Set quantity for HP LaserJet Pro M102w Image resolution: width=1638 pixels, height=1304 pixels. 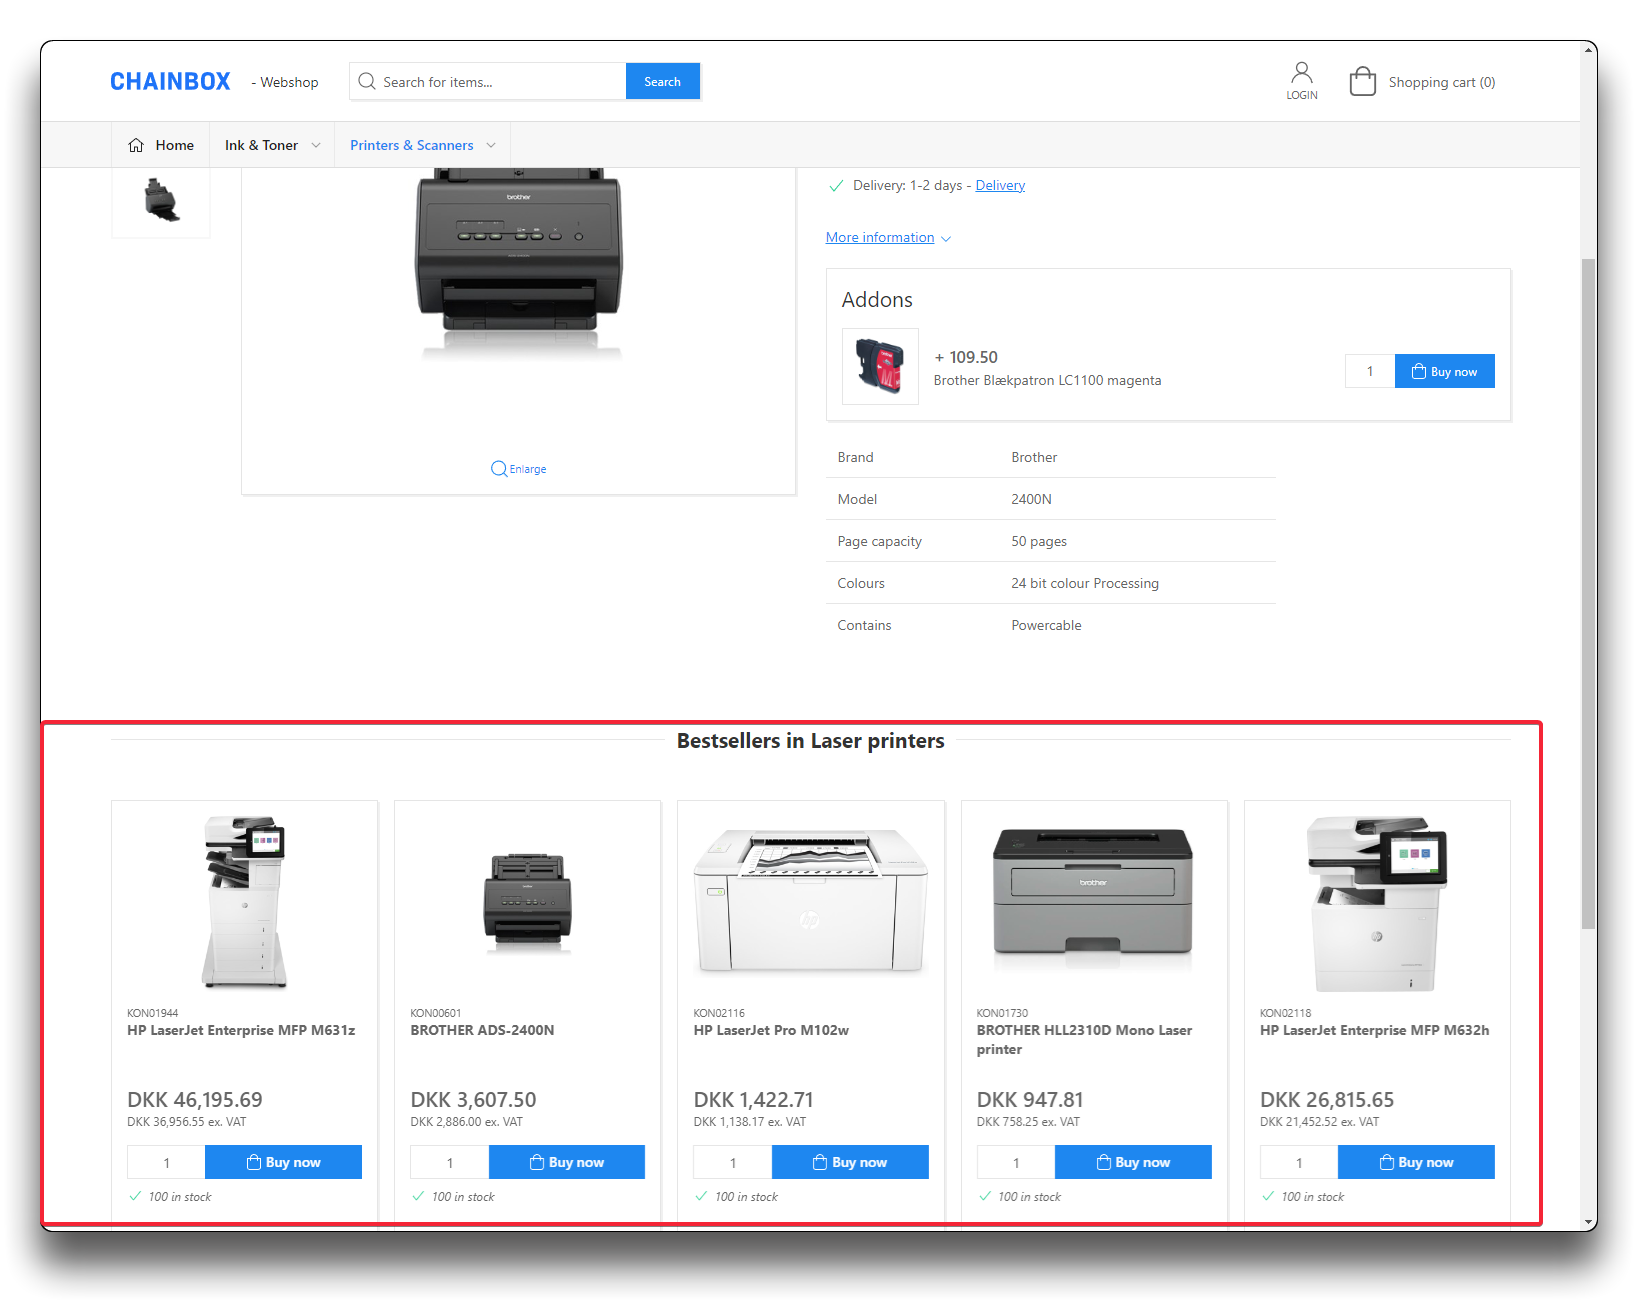pos(732,1162)
